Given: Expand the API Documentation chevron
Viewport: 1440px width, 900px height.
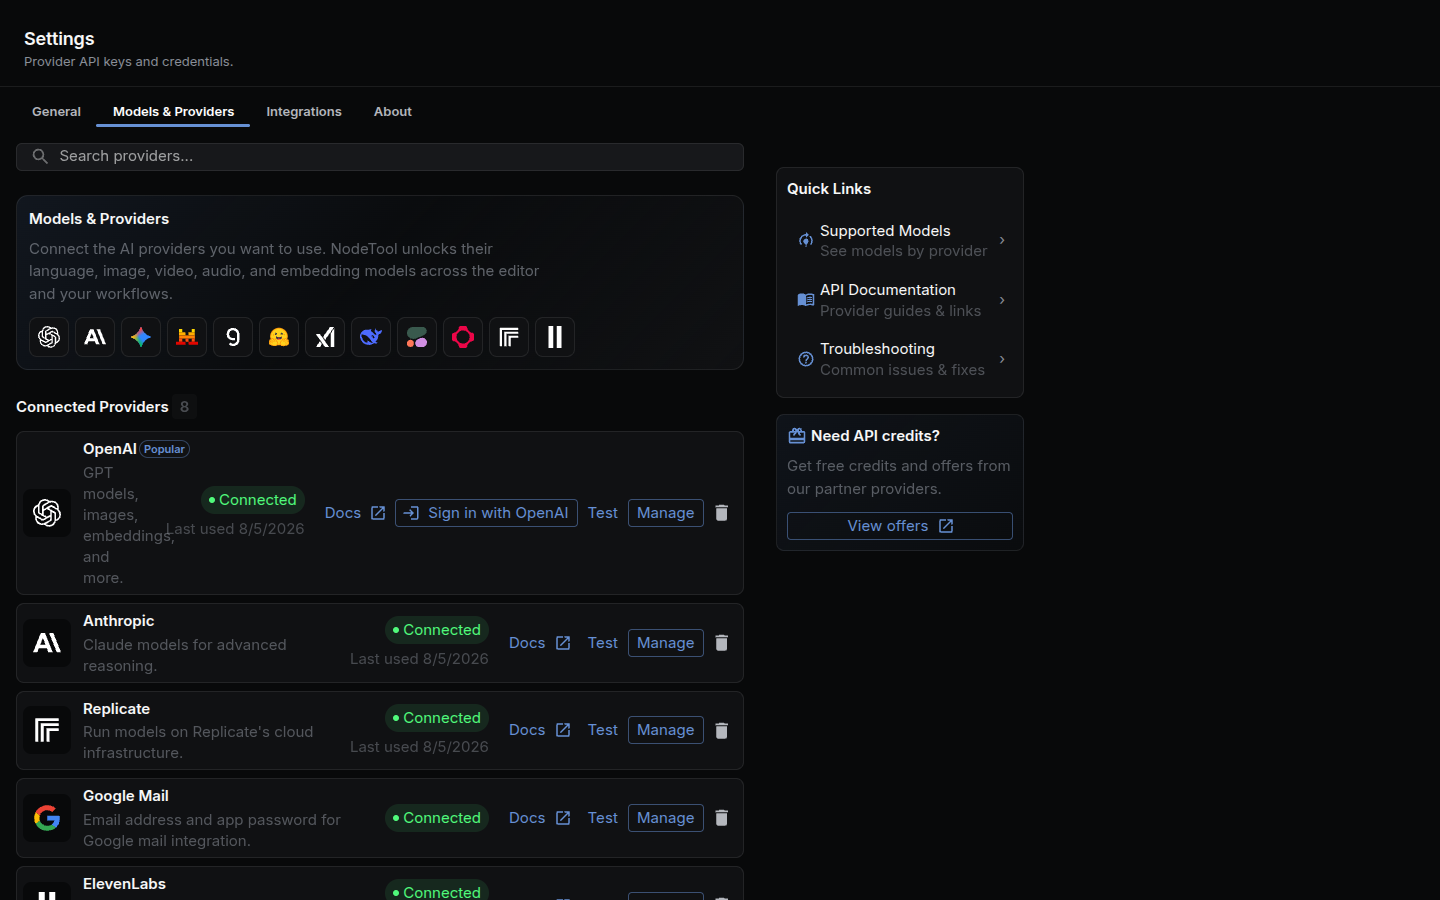Looking at the screenshot, I should [1002, 300].
